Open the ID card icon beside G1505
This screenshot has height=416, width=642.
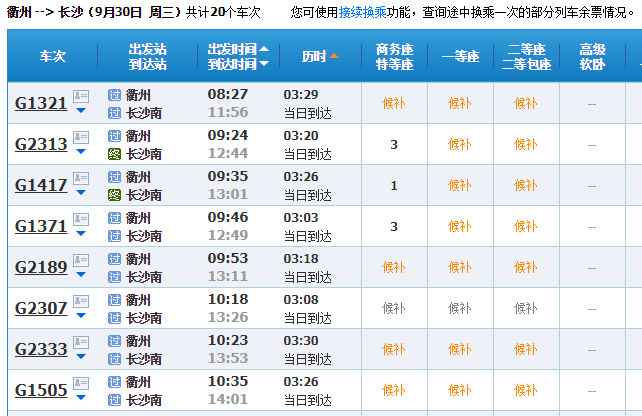(81, 383)
